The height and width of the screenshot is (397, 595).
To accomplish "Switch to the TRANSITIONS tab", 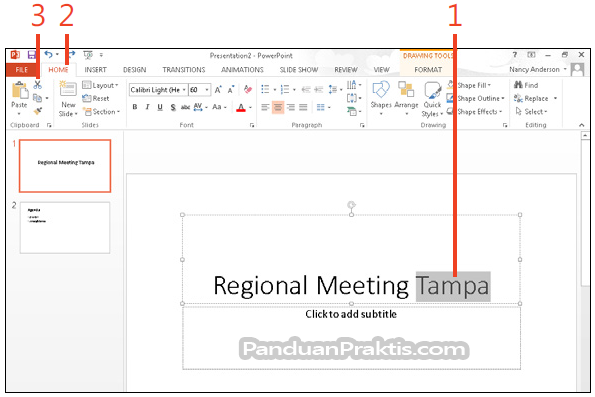I will [x=184, y=70].
